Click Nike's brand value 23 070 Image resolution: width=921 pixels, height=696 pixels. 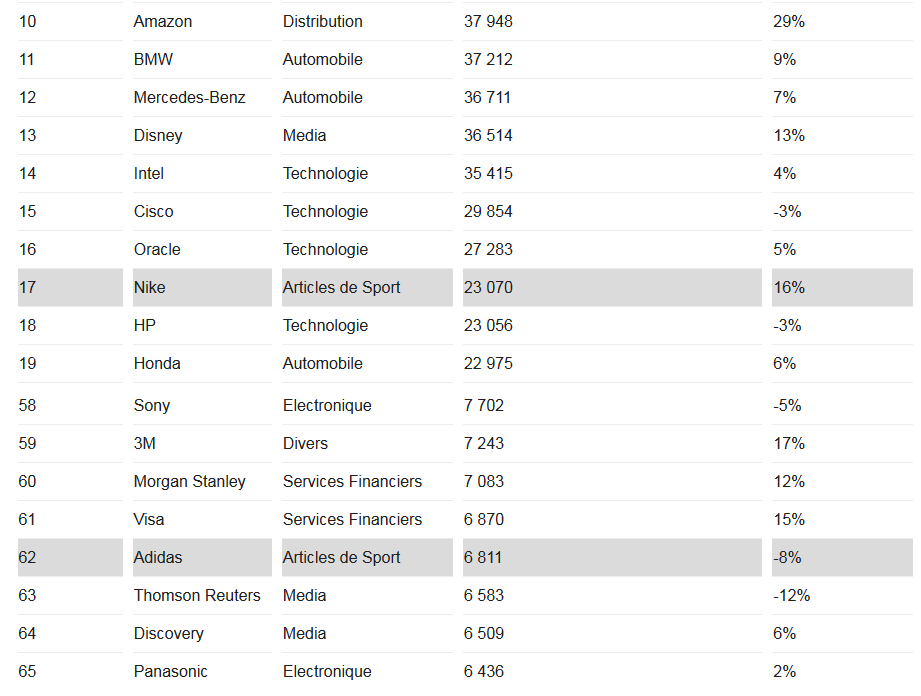click(488, 287)
